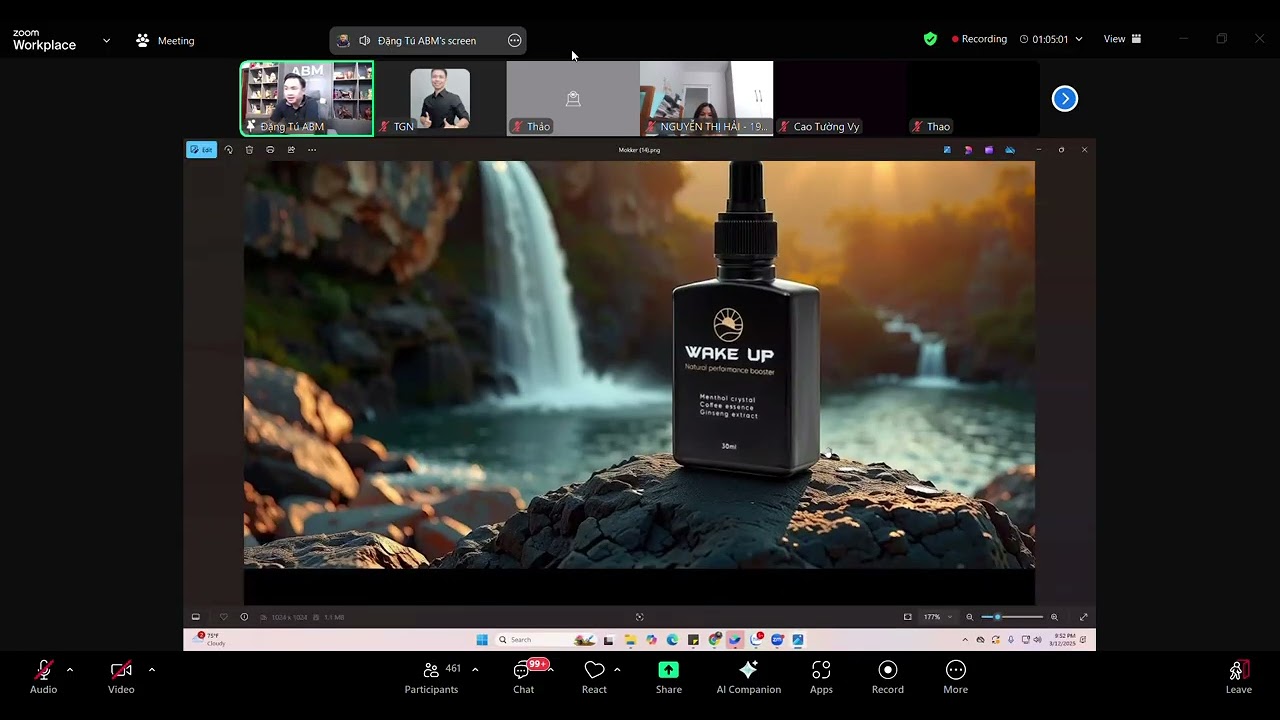Image resolution: width=1280 pixels, height=720 pixels.
Task: Click zoom in magnifier in Photos
Action: (x=1054, y=617)
